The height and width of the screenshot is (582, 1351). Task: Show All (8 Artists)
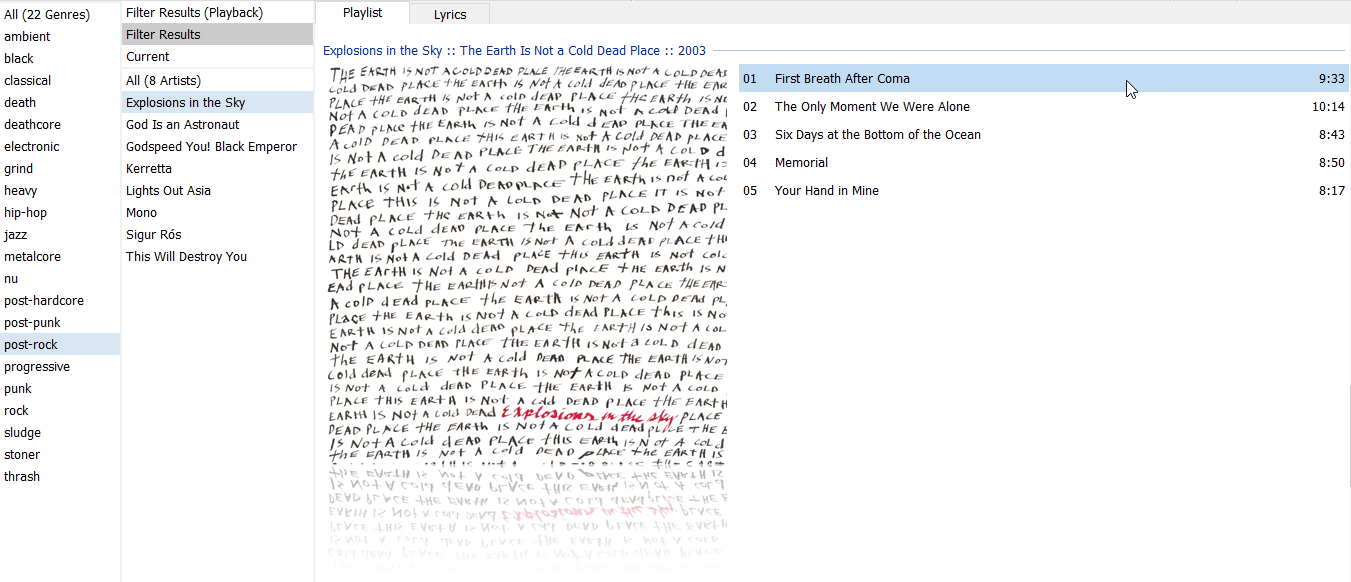(x=163, y=81)
